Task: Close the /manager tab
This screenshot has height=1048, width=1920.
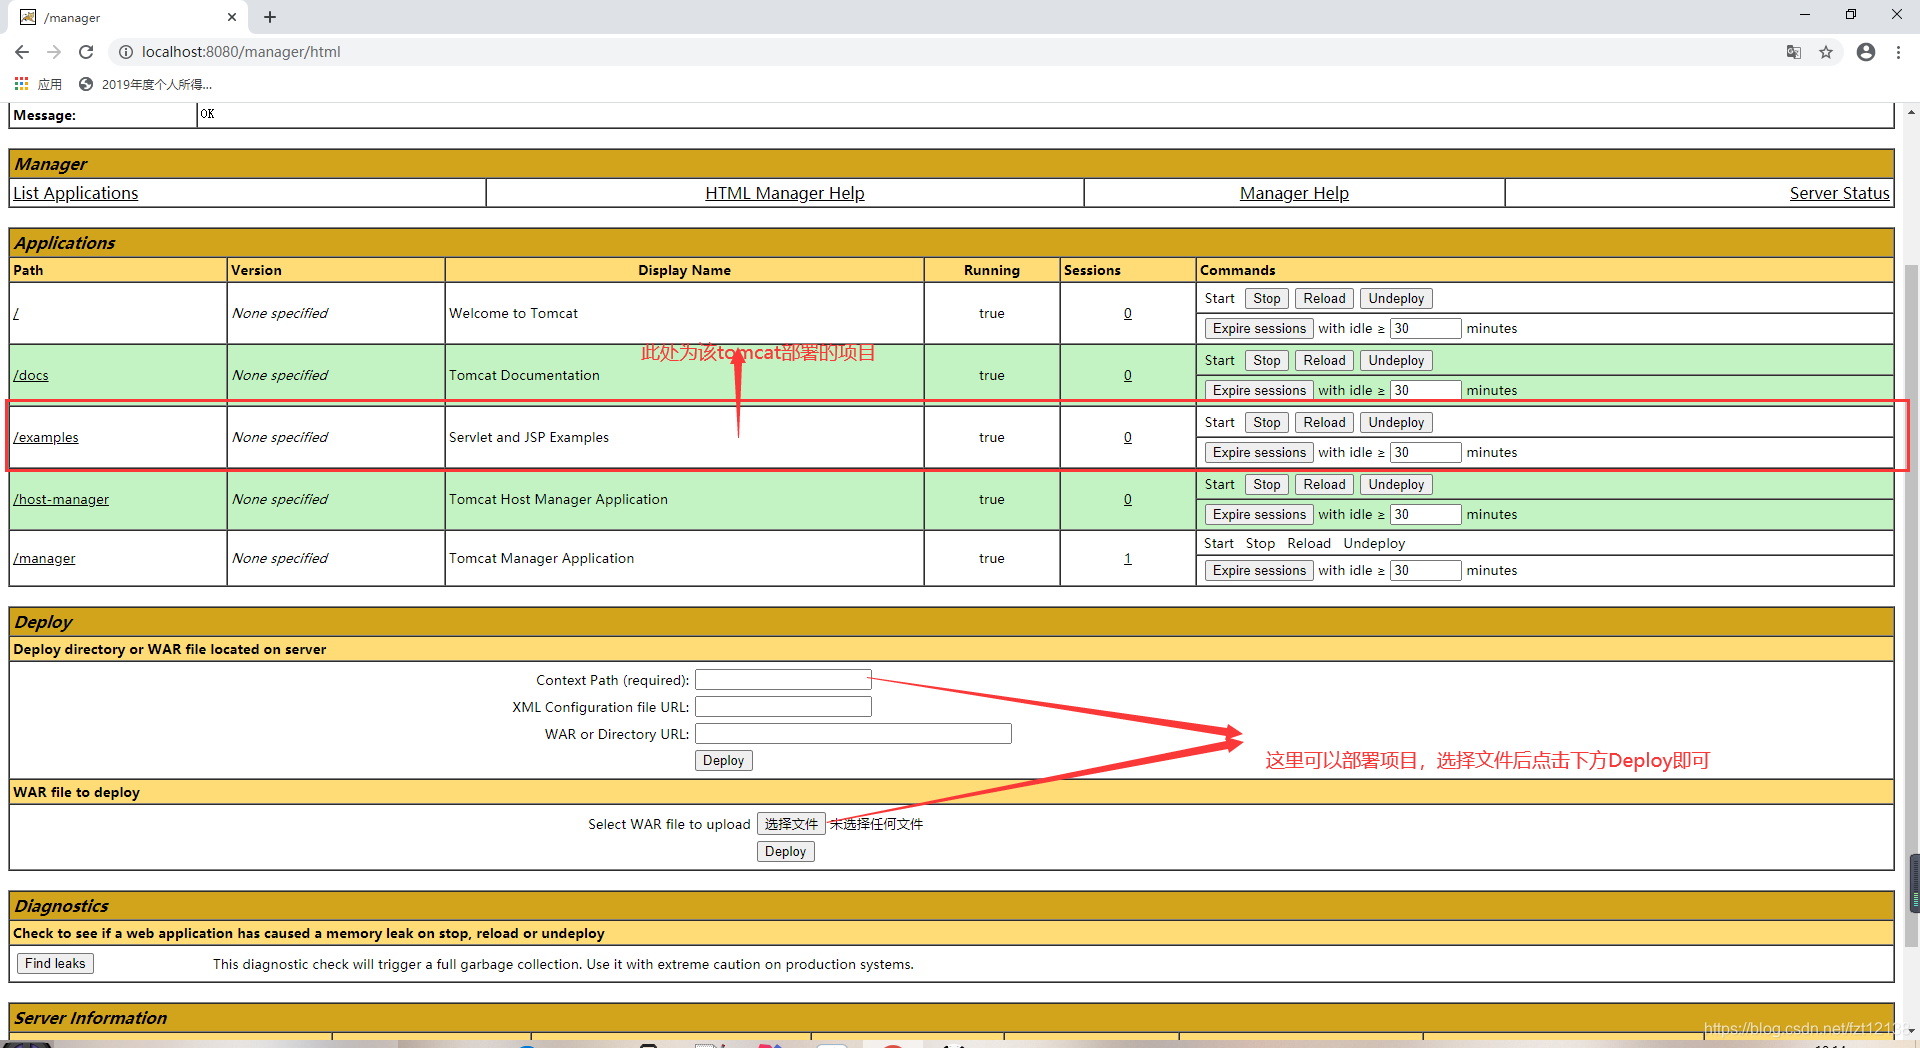Action: 232,17
